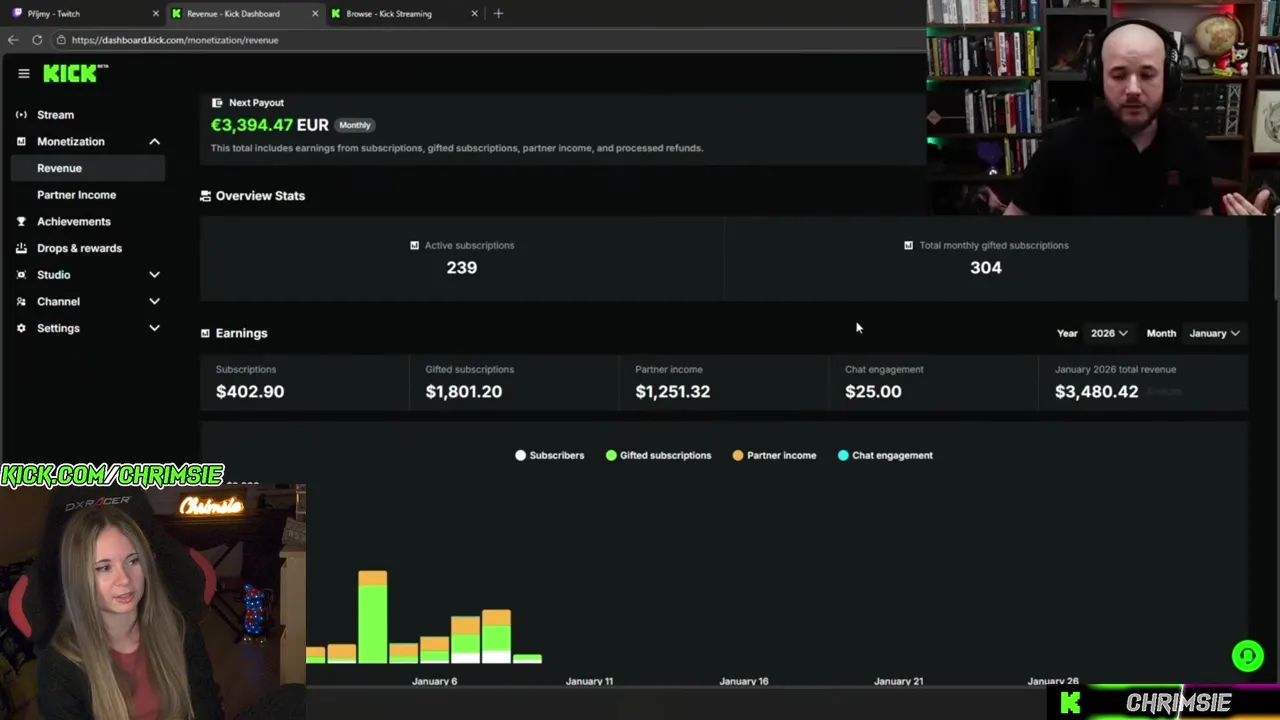1280x720 pixels.
Task: Switch to the Pfjmy - Twitch tab
Action: click(85, 14)
